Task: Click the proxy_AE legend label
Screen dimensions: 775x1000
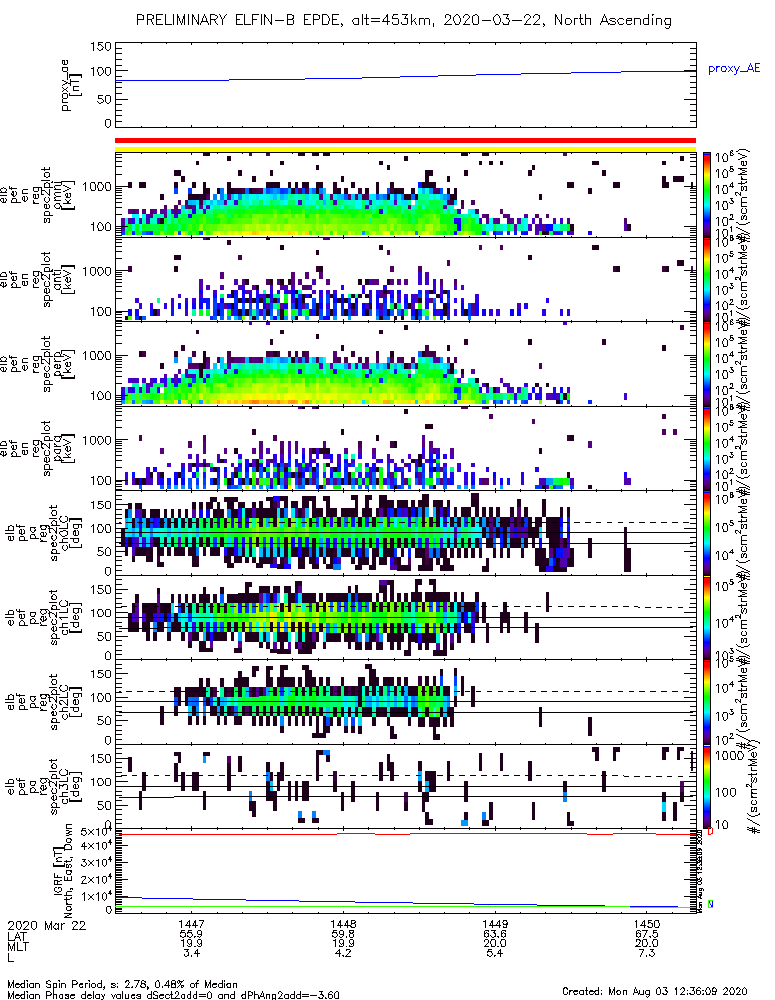Action: [734, 68]
